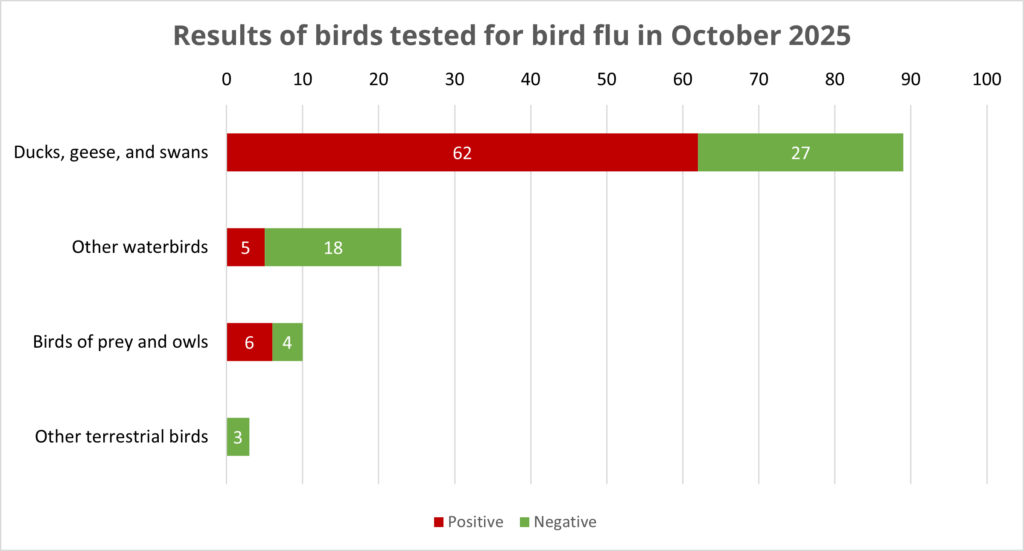1024x551 pixels.
Task: Click the red bar labeled 62
Action: click(461, 153)
